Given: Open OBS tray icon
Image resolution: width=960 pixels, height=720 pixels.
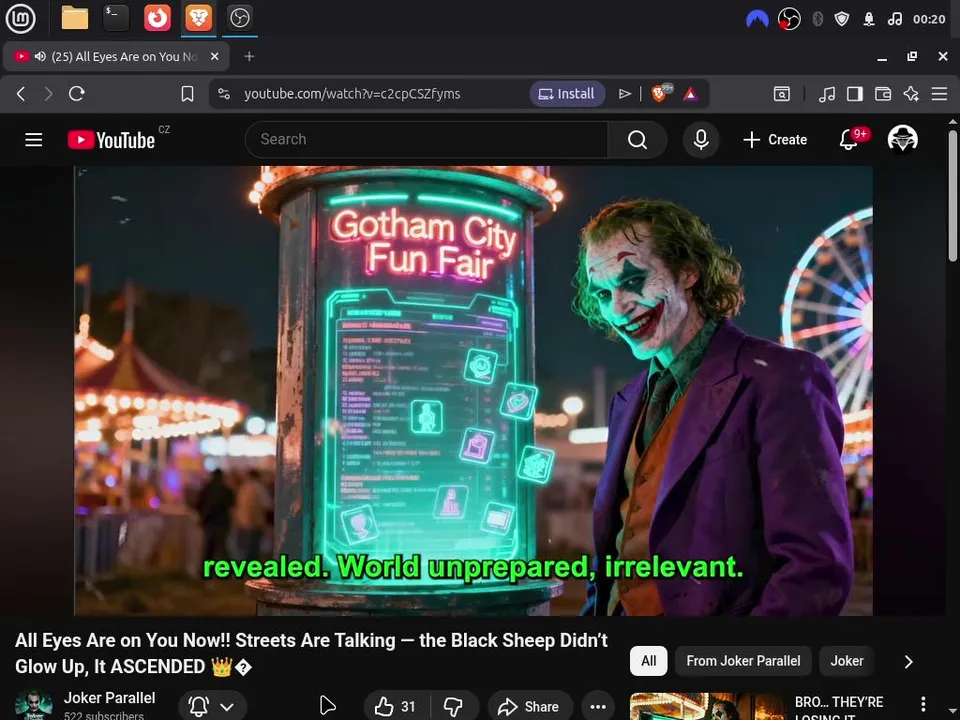Looking at the screenshot, I should coord(789,19).
